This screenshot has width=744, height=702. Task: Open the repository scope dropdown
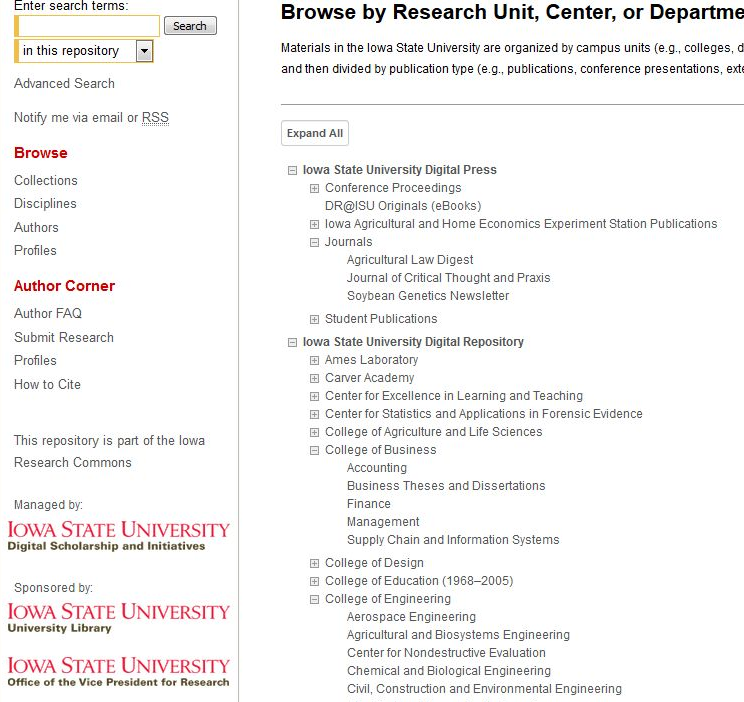144,51
